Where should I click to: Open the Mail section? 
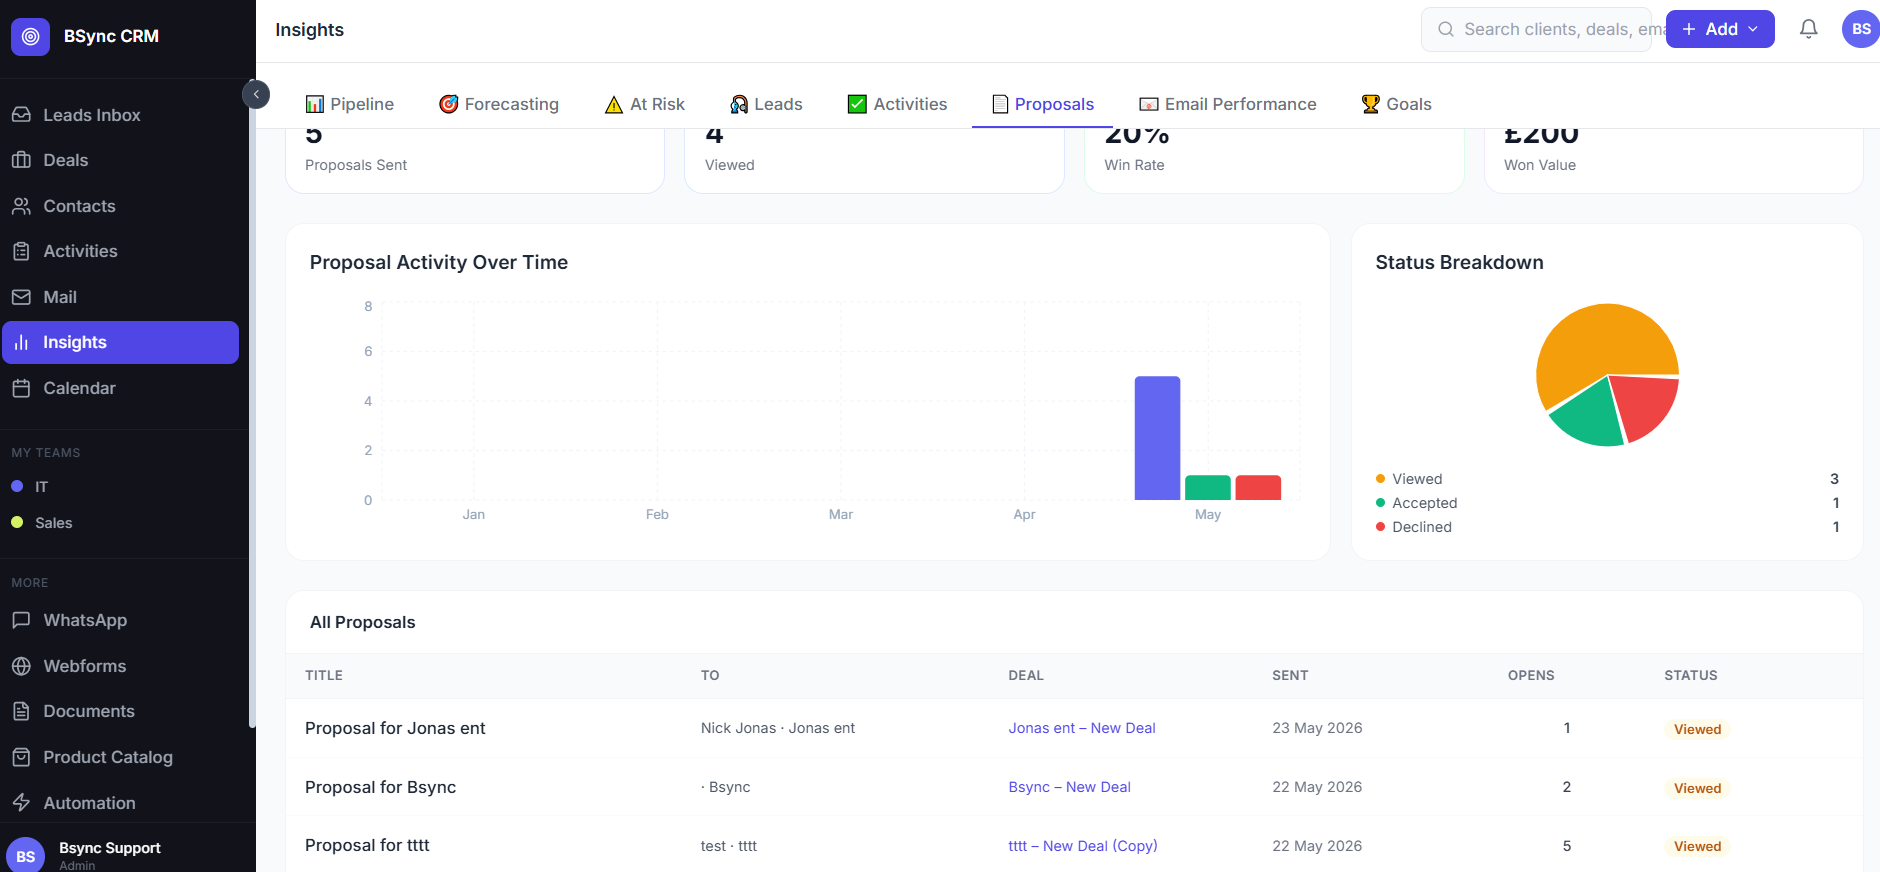click(120, 297)
